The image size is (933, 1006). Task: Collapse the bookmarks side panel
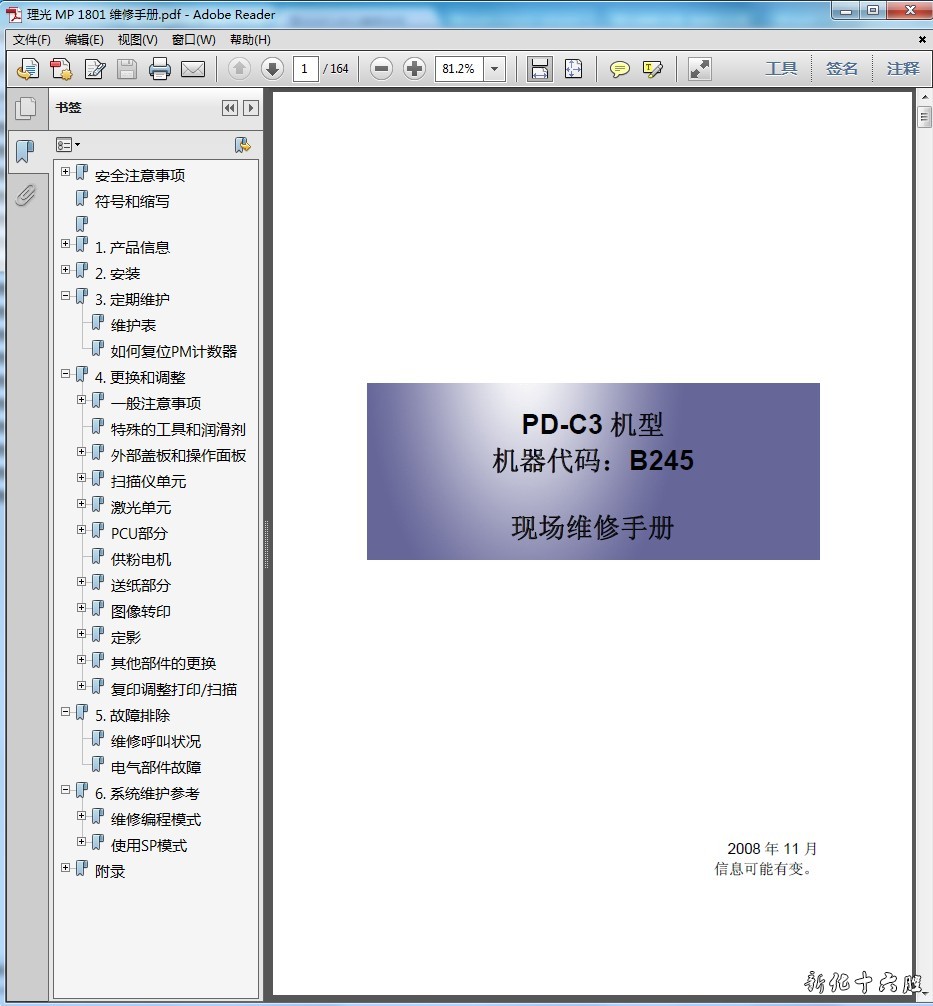(x=230, y=108)
